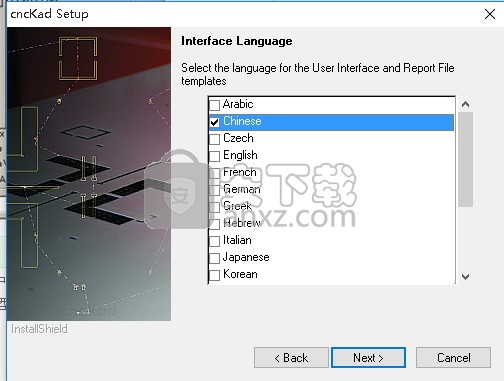The image size is (504, 381).
Task: Select the Japanese checkbox
Action: point(214,258)
